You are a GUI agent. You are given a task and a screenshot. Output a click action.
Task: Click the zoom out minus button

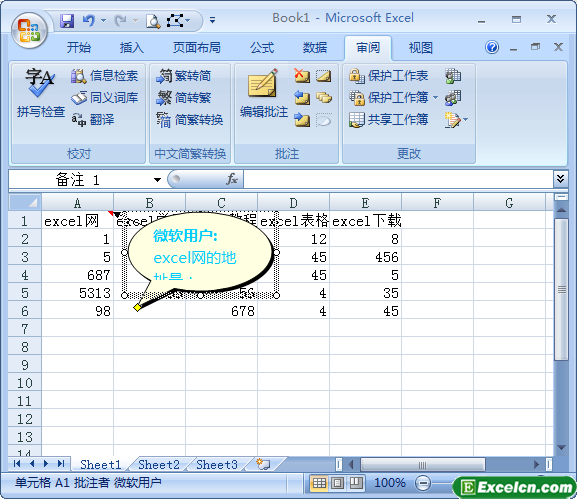coord(423,482)
